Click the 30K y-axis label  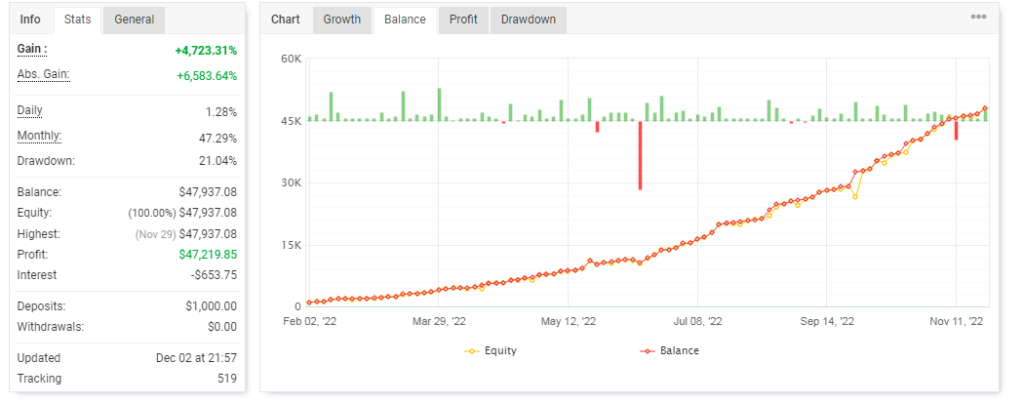coord(290,183)
